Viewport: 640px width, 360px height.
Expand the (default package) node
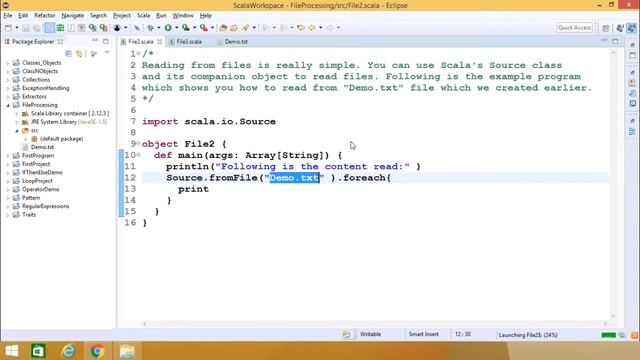[26, 139]
